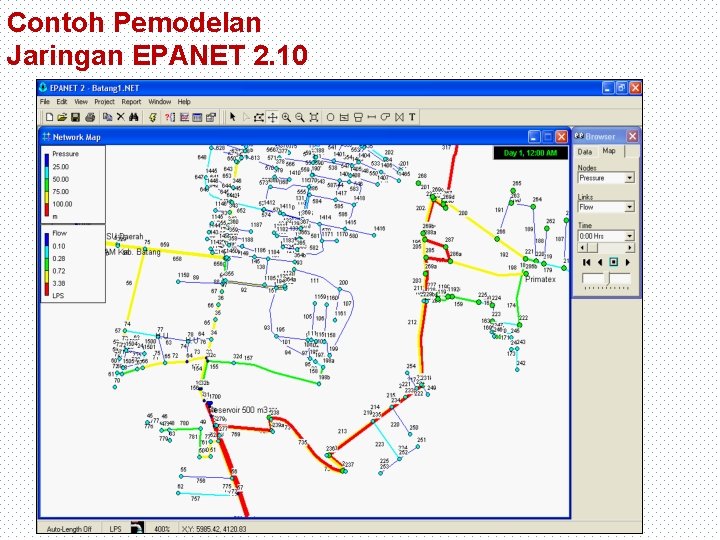Screen dimensions: 720x540
Task: Select the Add Tank tool
Action: coord(358,117)
